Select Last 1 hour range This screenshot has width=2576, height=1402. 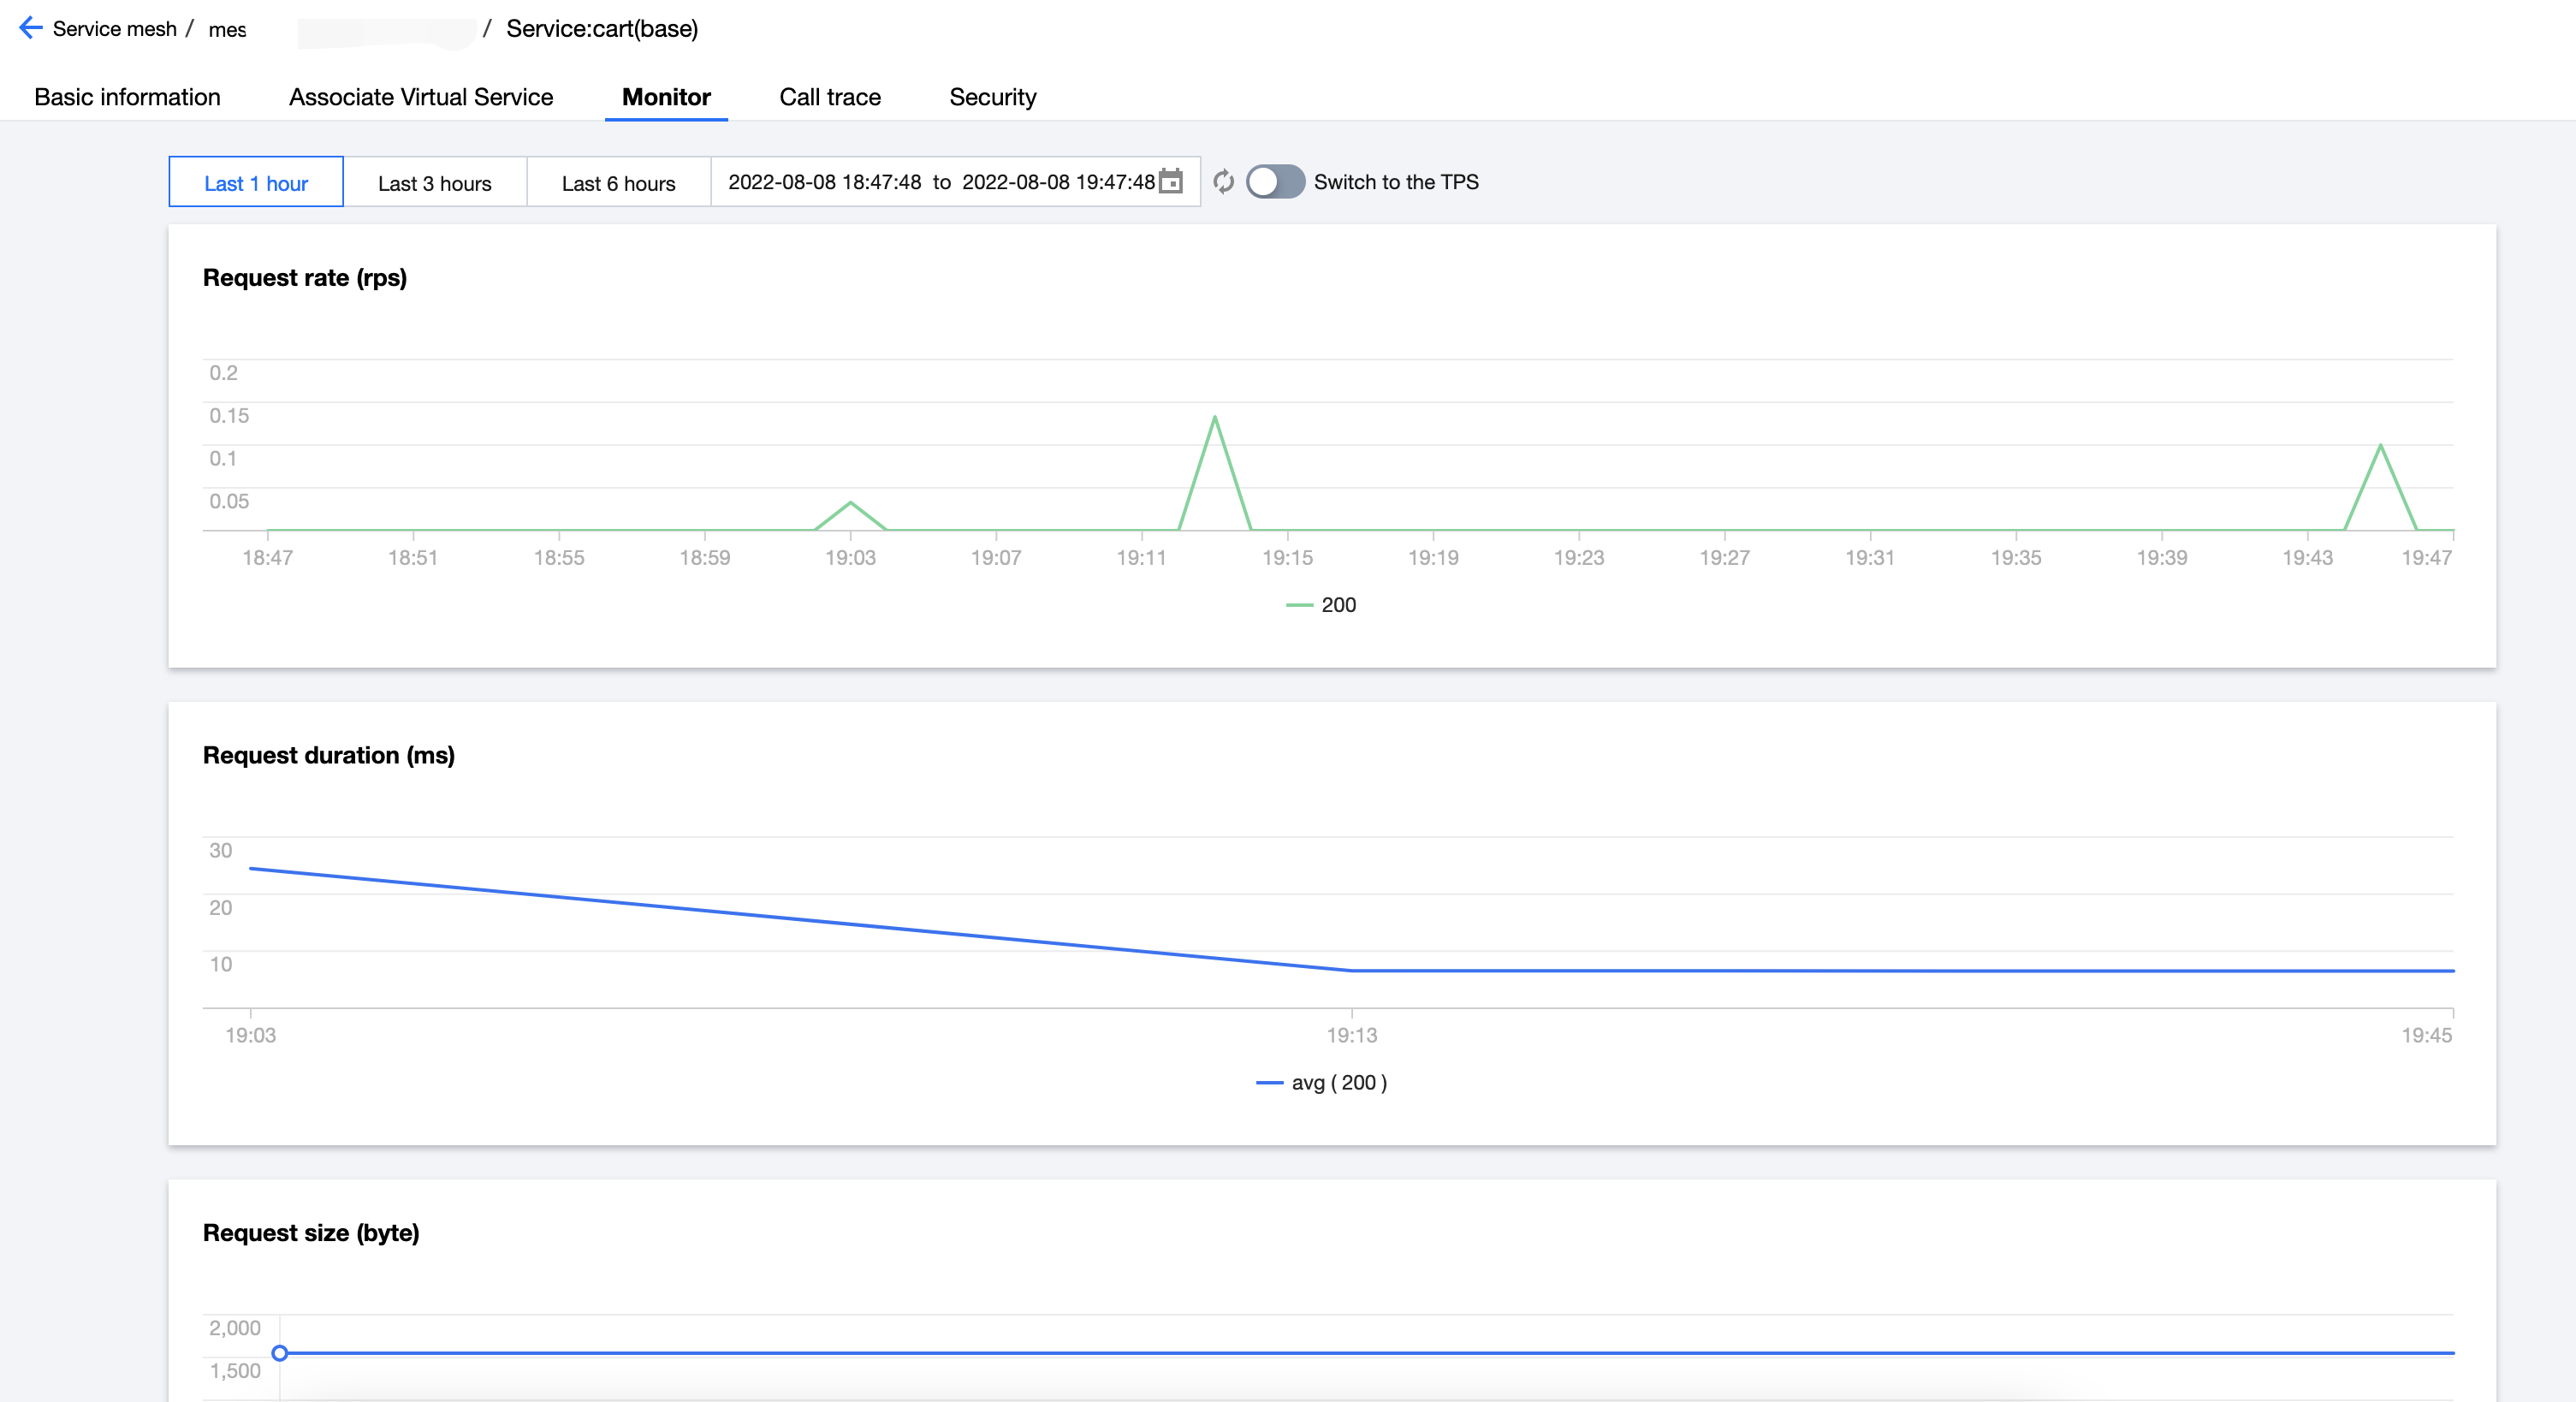[256, 183]
